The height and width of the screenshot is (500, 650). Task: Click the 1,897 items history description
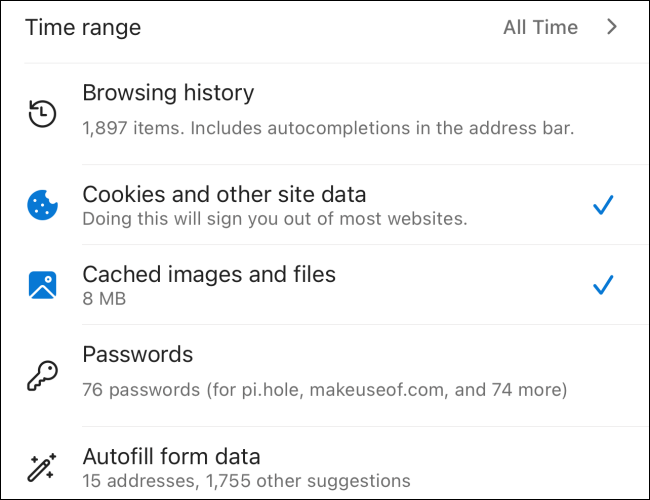coord(328,128)
